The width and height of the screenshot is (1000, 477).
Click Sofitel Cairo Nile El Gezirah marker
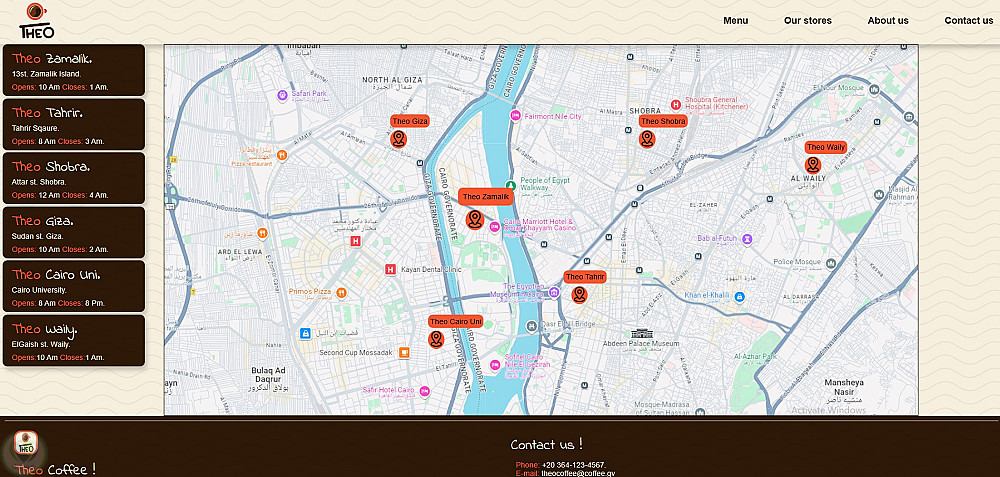495,364
